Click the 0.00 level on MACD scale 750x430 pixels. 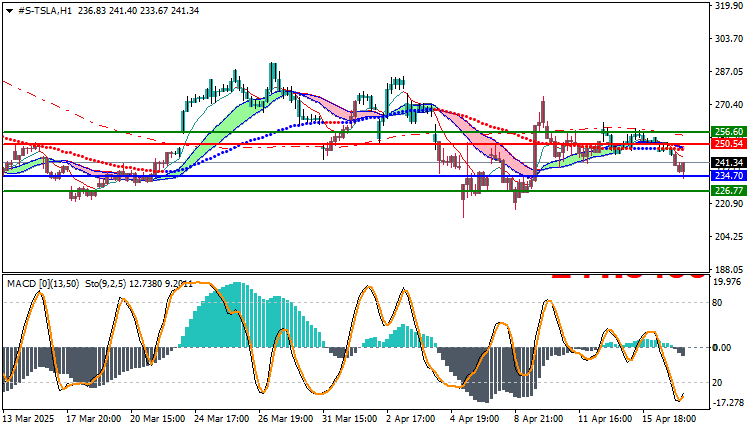tap(722, 348)
